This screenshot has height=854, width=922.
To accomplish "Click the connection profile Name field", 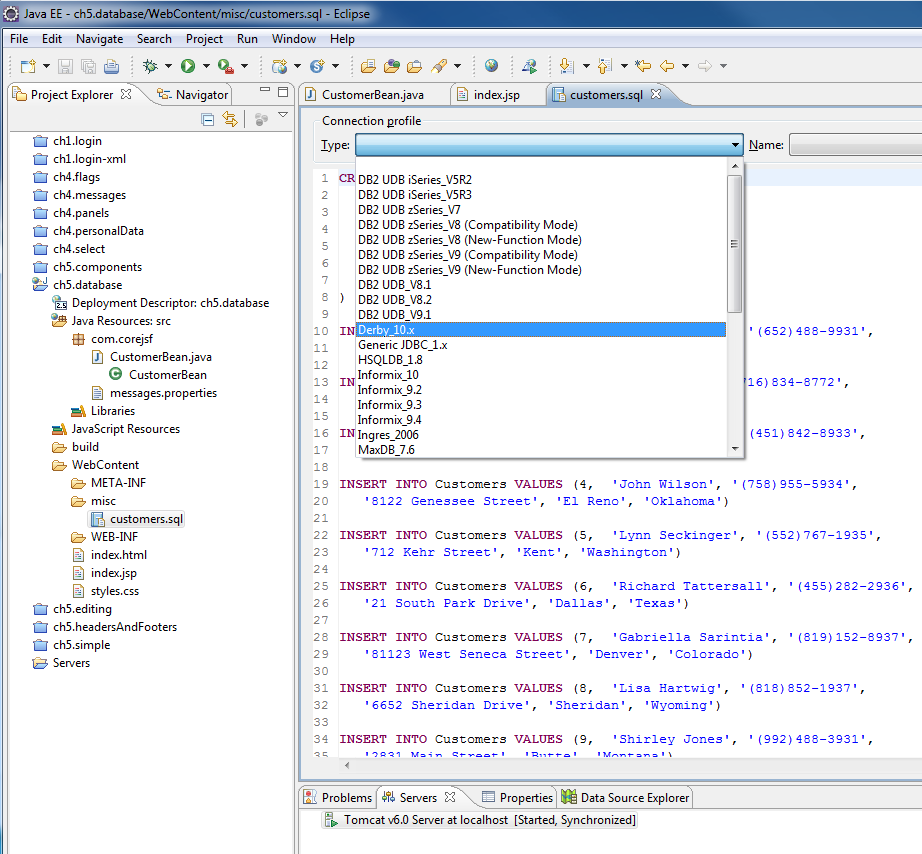I will pyautogui.click(x=856, y=145).
